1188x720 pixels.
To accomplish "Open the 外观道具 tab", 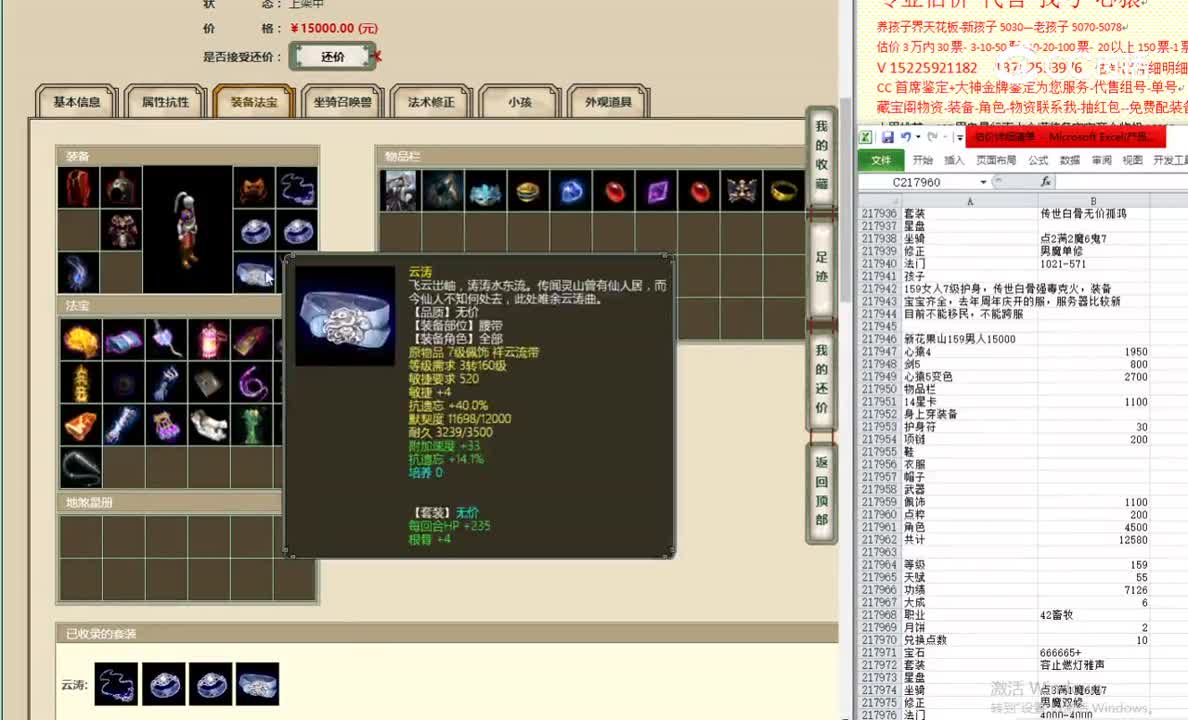I will coord(608,102).
